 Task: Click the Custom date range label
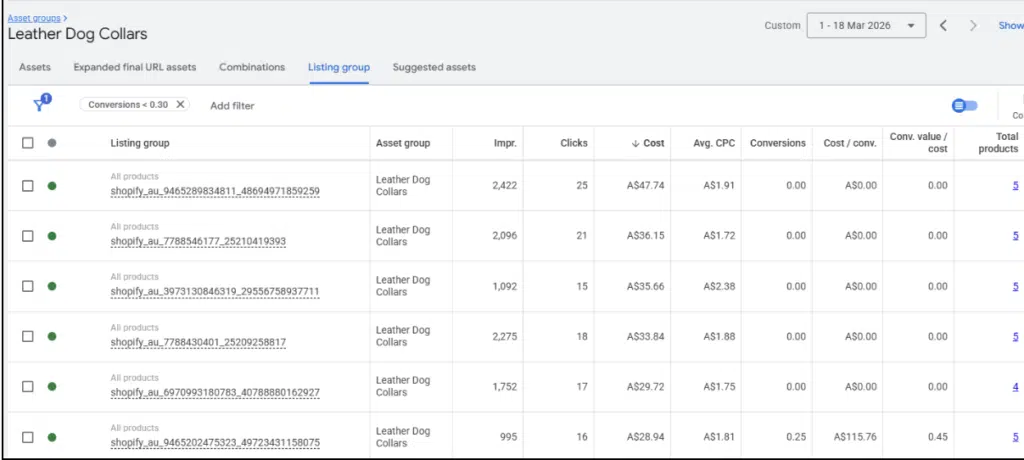pos(782,25)
